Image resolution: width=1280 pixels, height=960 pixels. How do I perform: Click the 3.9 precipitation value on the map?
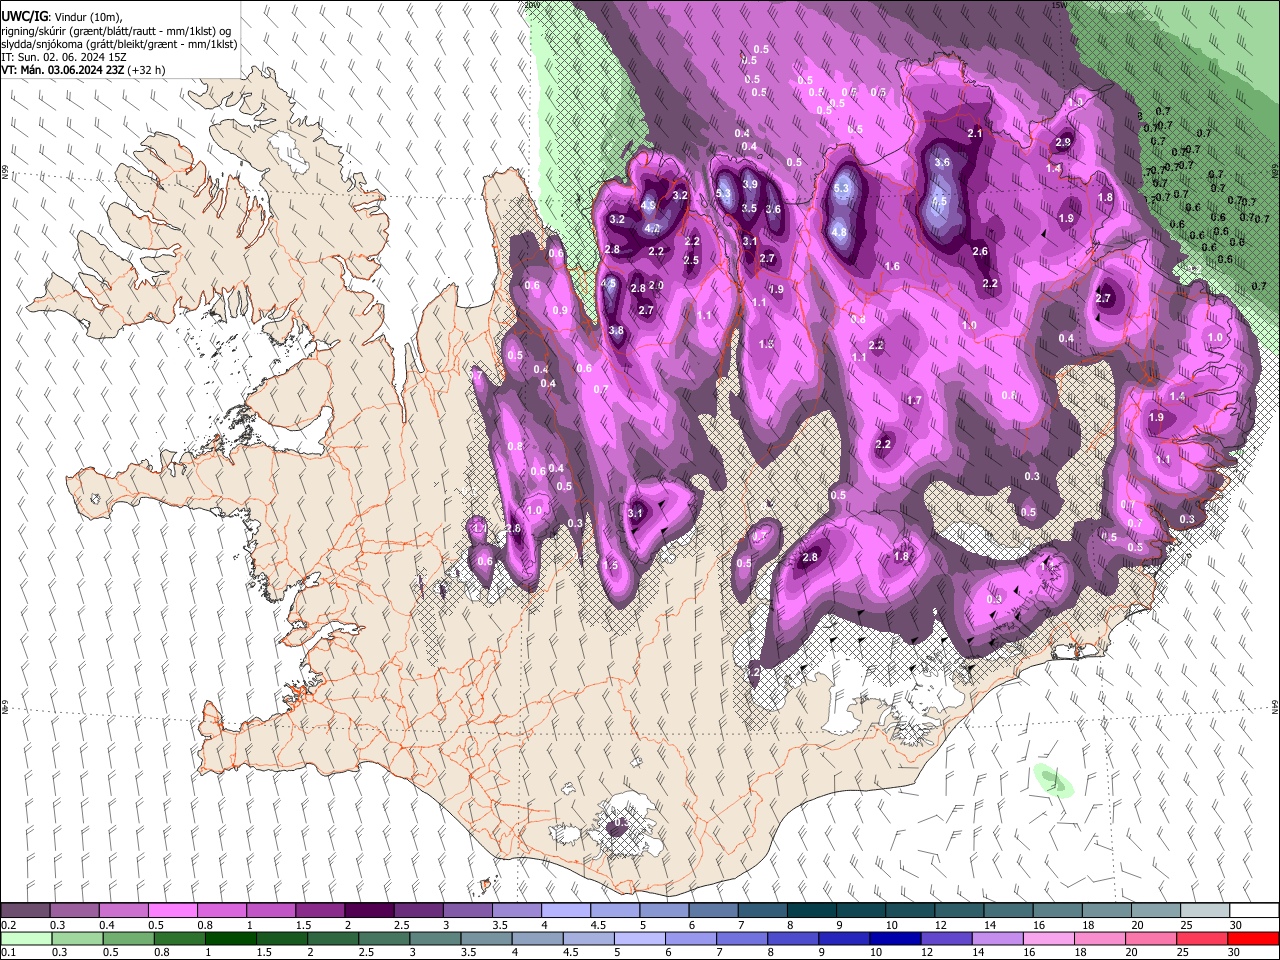(x=750, y=185)
